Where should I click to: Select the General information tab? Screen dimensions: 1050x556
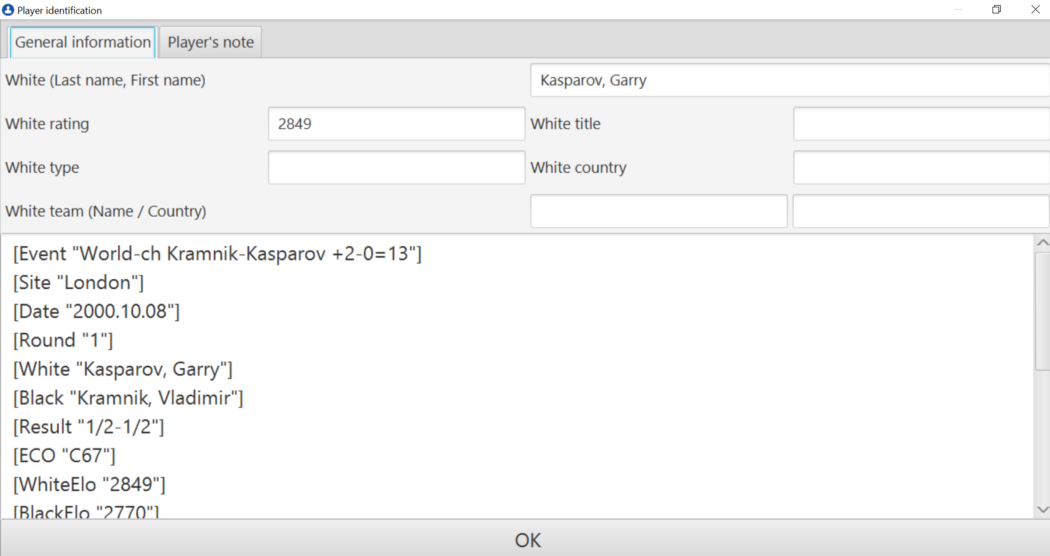point(82,42)
